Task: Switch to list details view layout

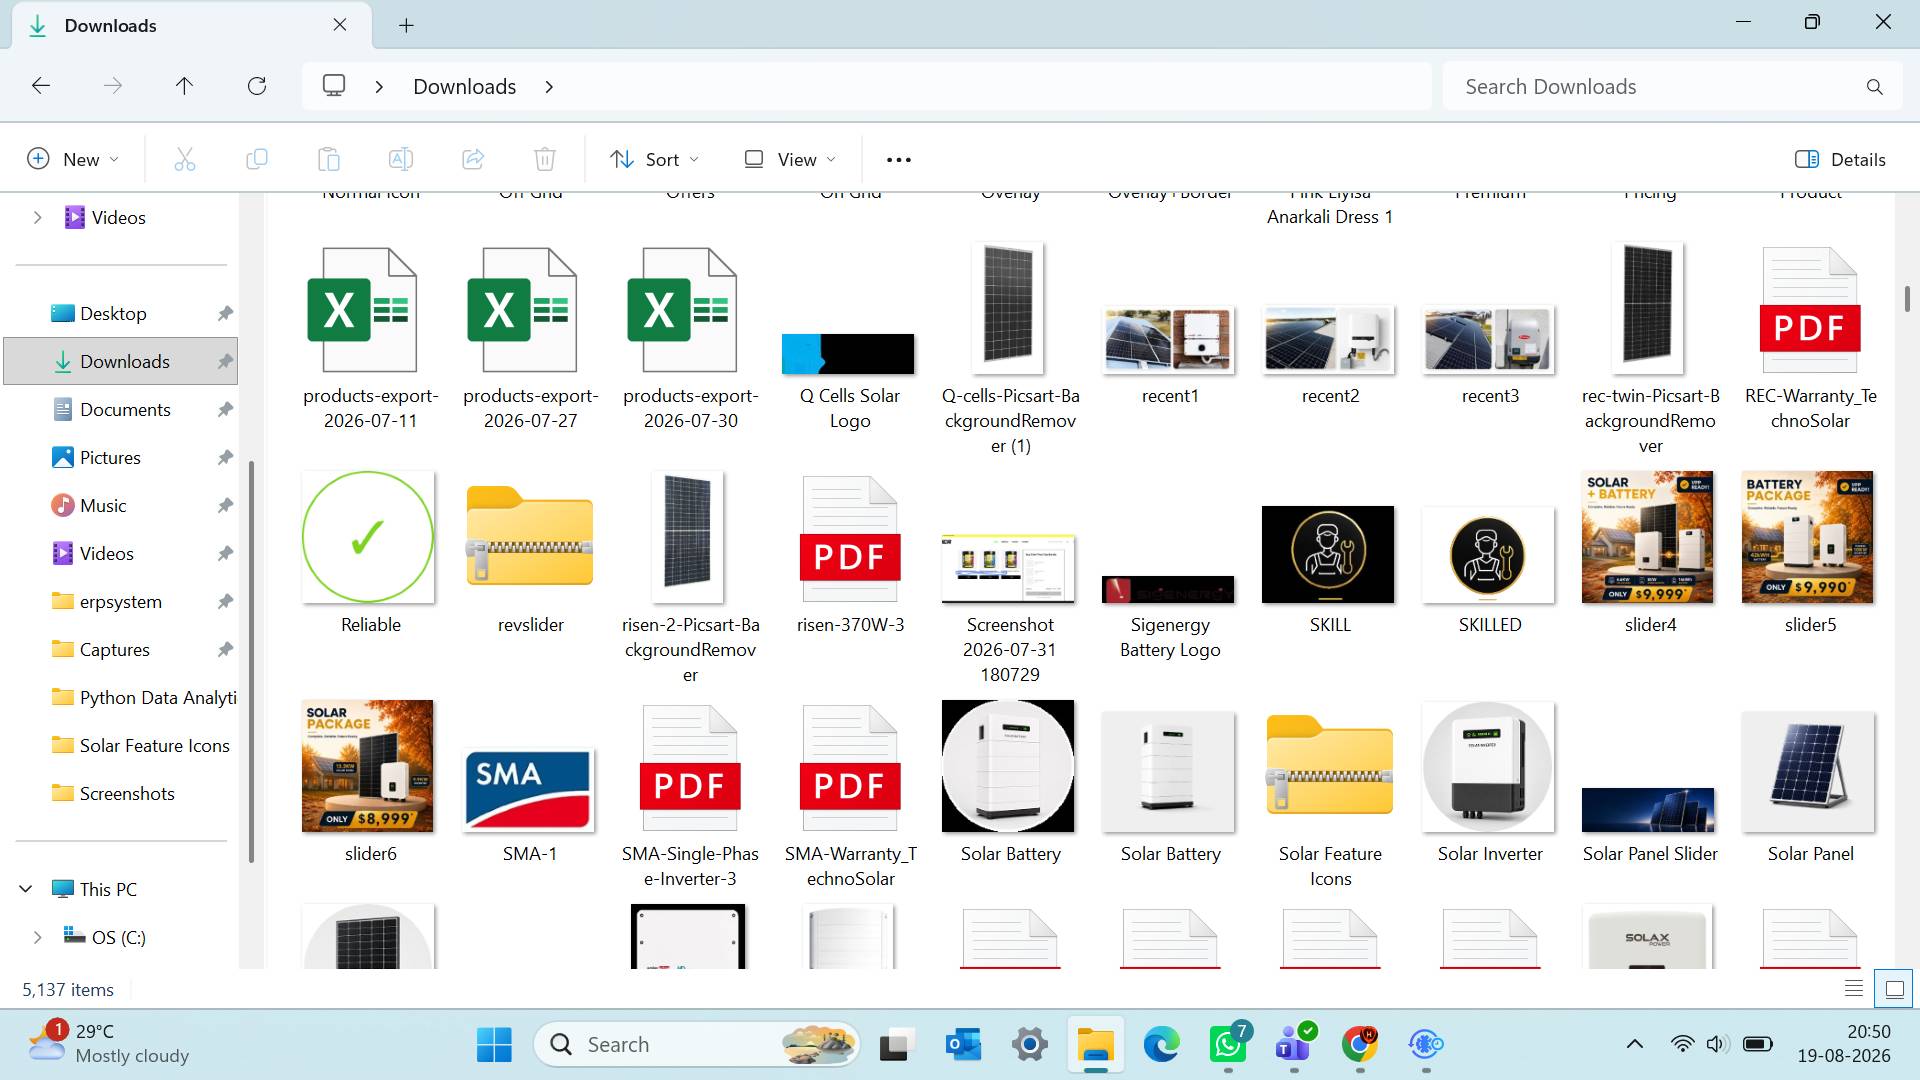Action: (x=1853, y=989)
